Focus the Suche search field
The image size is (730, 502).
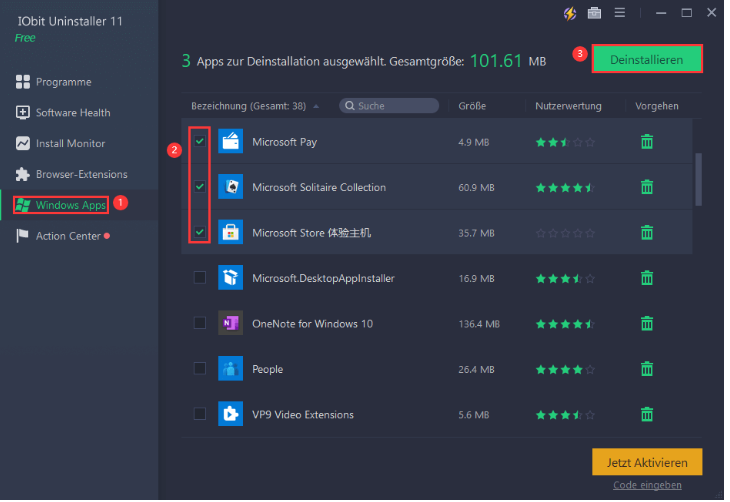tap(389, 106)
